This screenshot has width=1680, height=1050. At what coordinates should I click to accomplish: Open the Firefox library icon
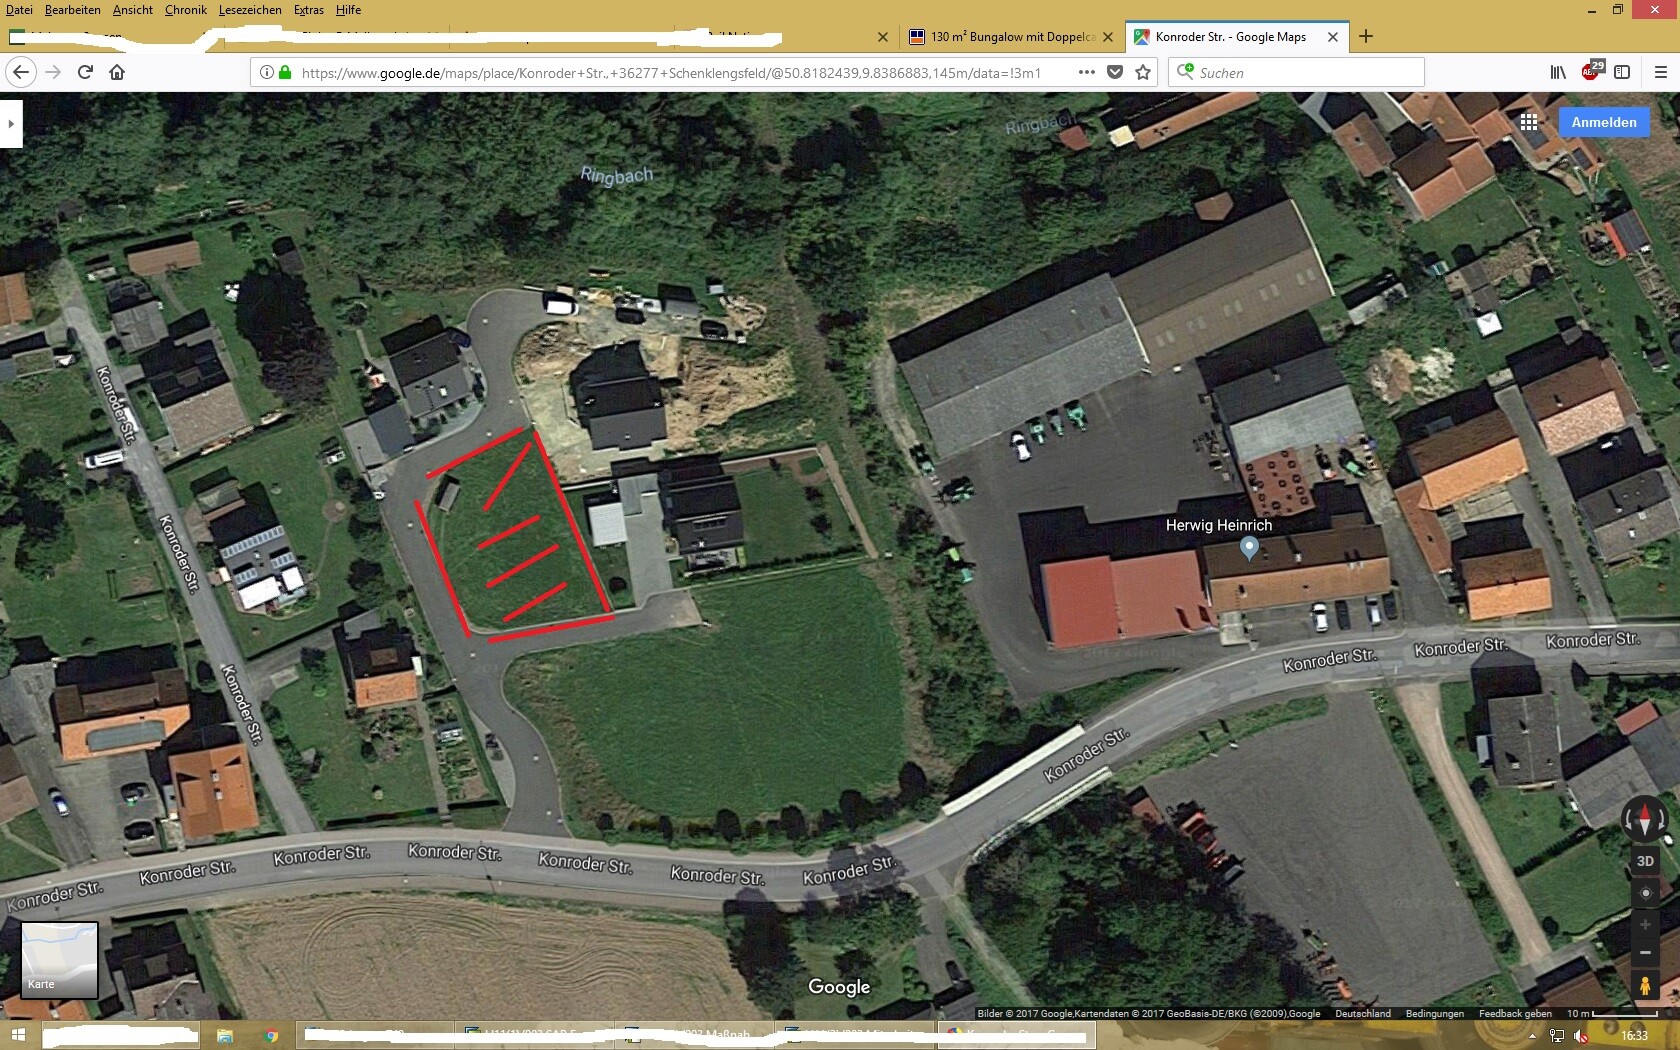coord(1558,72)
